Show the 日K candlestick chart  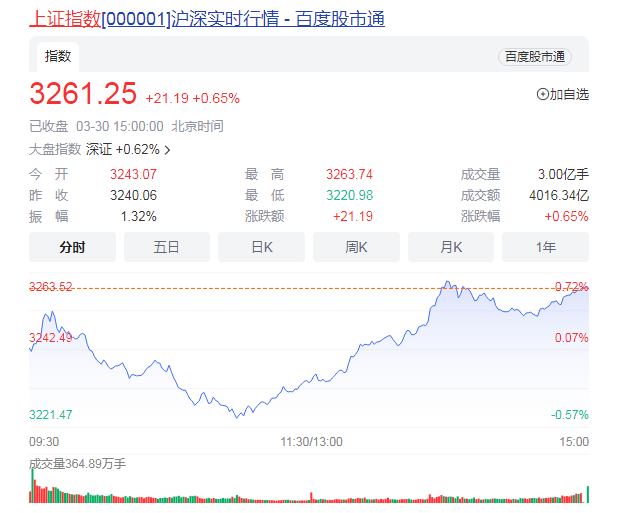pyautogui.click(x=262, y=247)
